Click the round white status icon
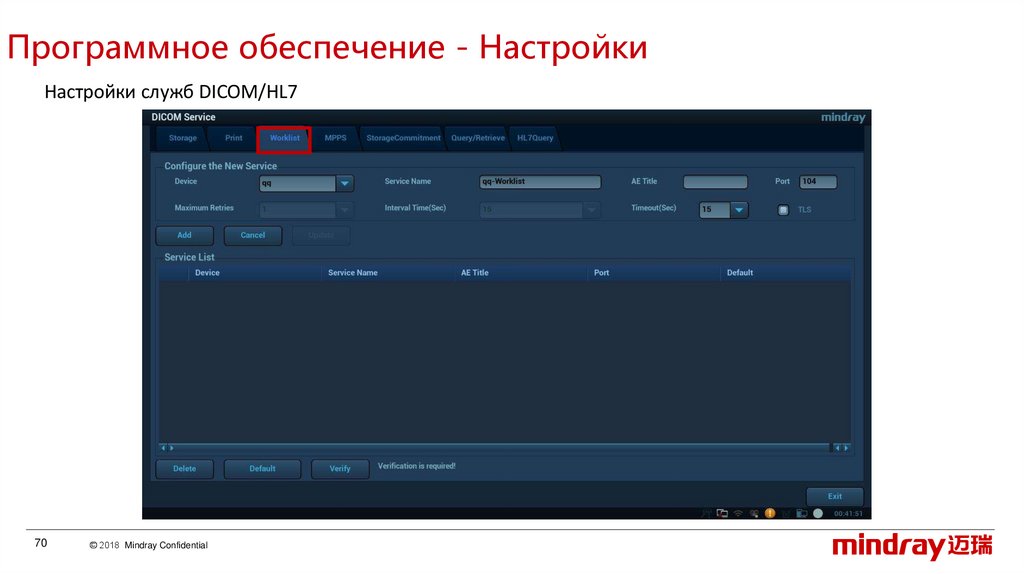 coord(818,513)
